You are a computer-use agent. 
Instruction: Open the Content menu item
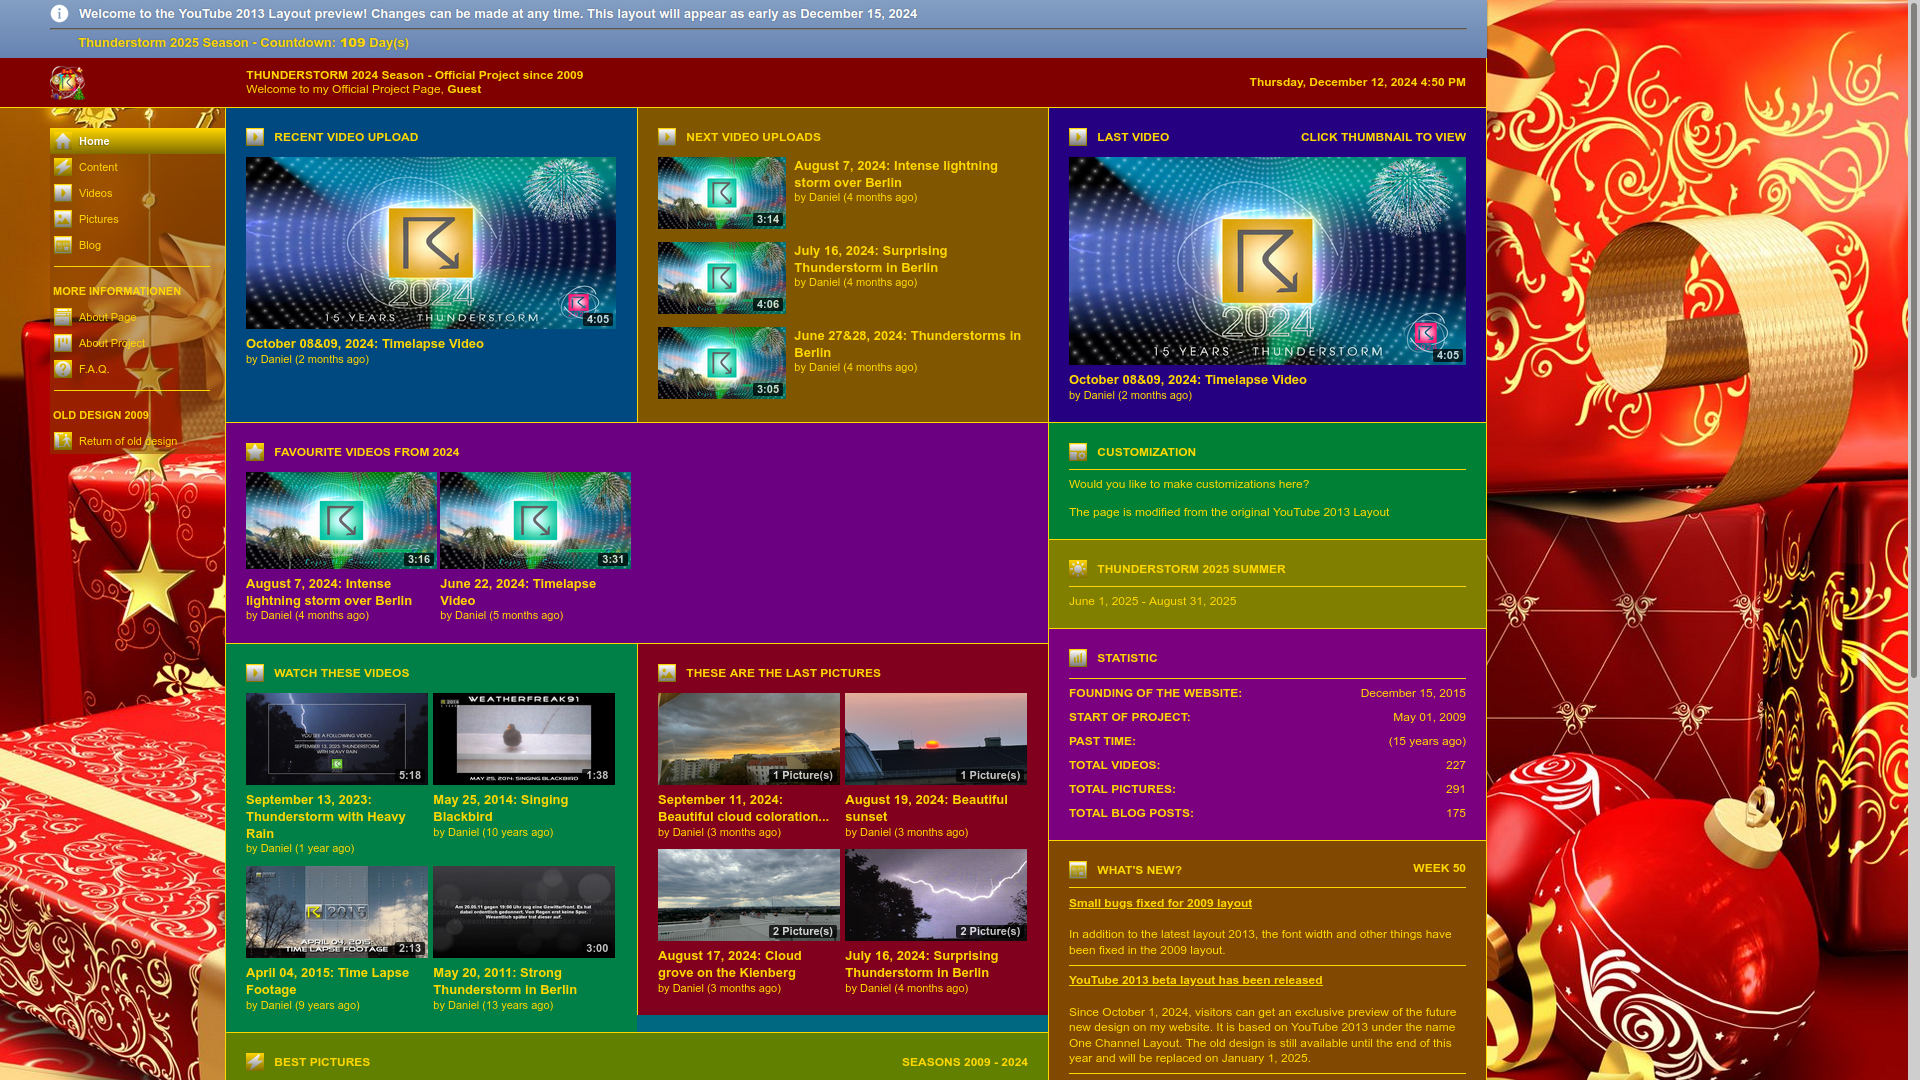(x=98, y=167)
